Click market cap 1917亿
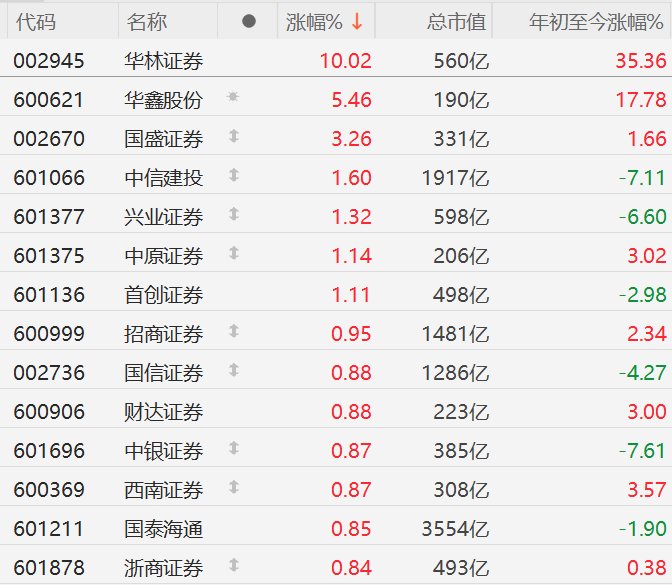672x585 pixels. 456,178
